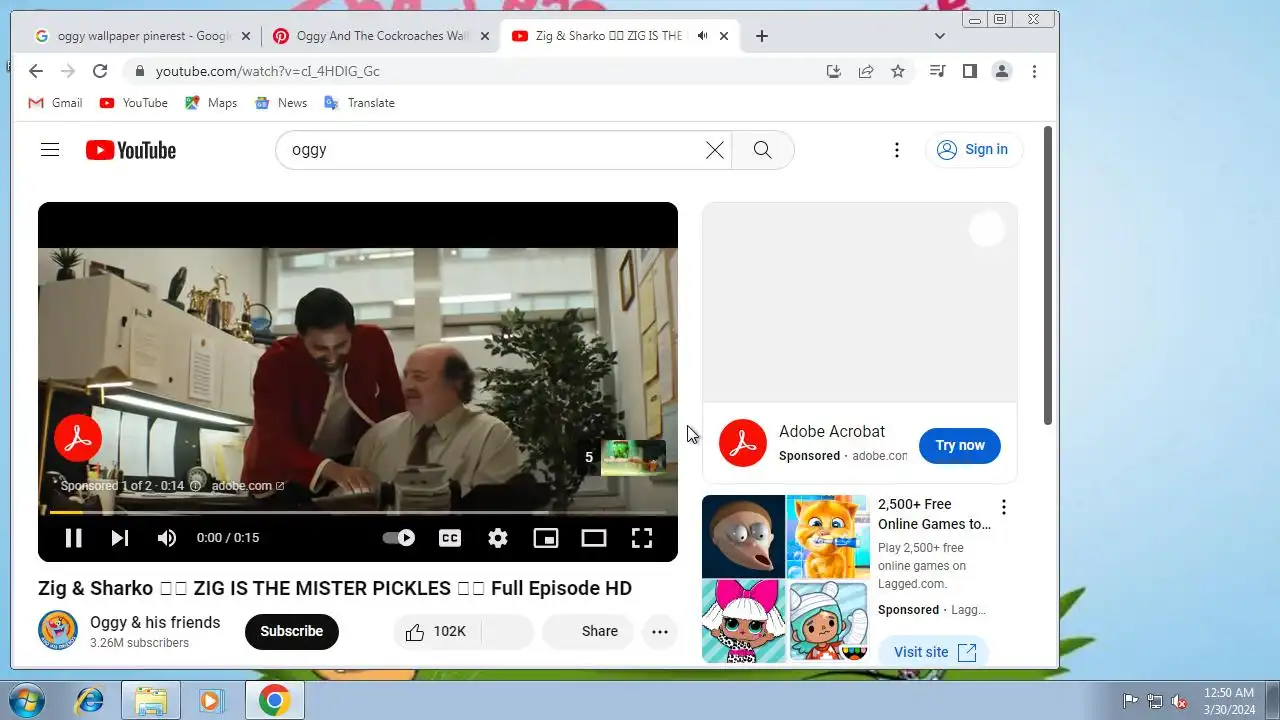
Task: Click the page vertical scrollbar
Action: click(1048, 275)
